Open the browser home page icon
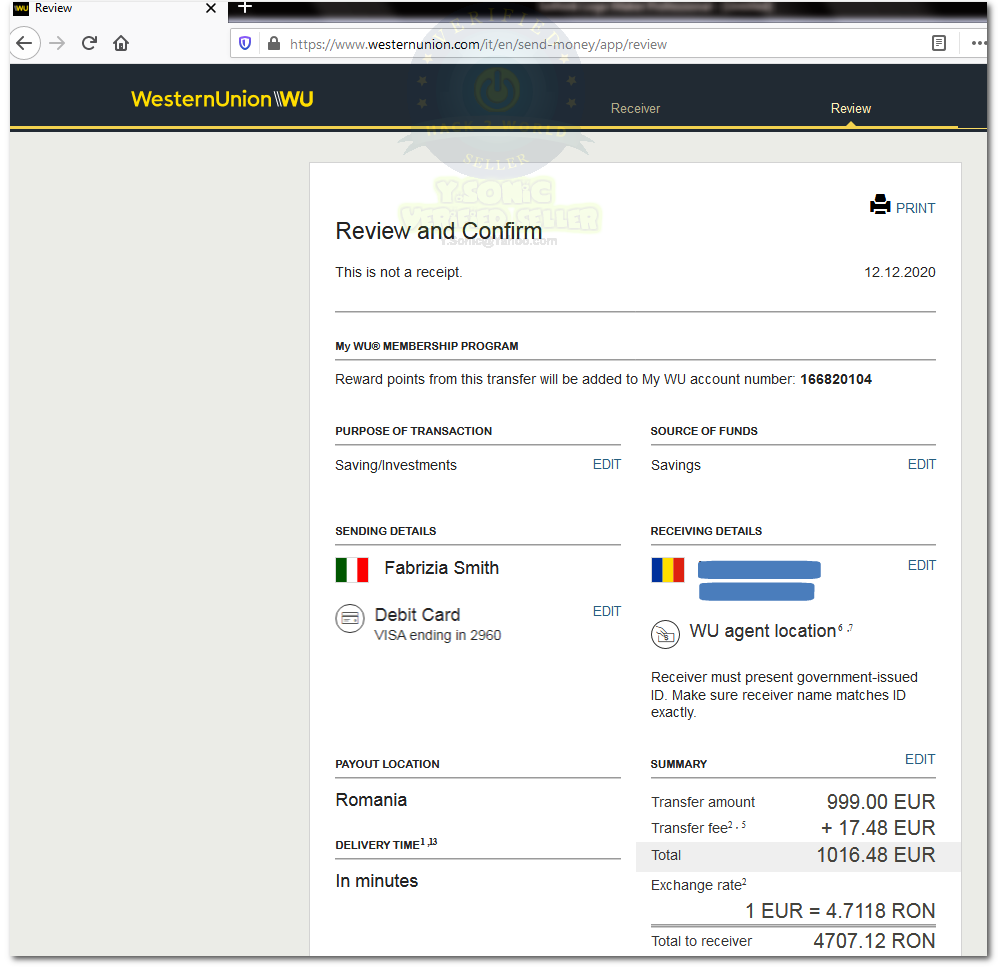 [x=121, y=43]
